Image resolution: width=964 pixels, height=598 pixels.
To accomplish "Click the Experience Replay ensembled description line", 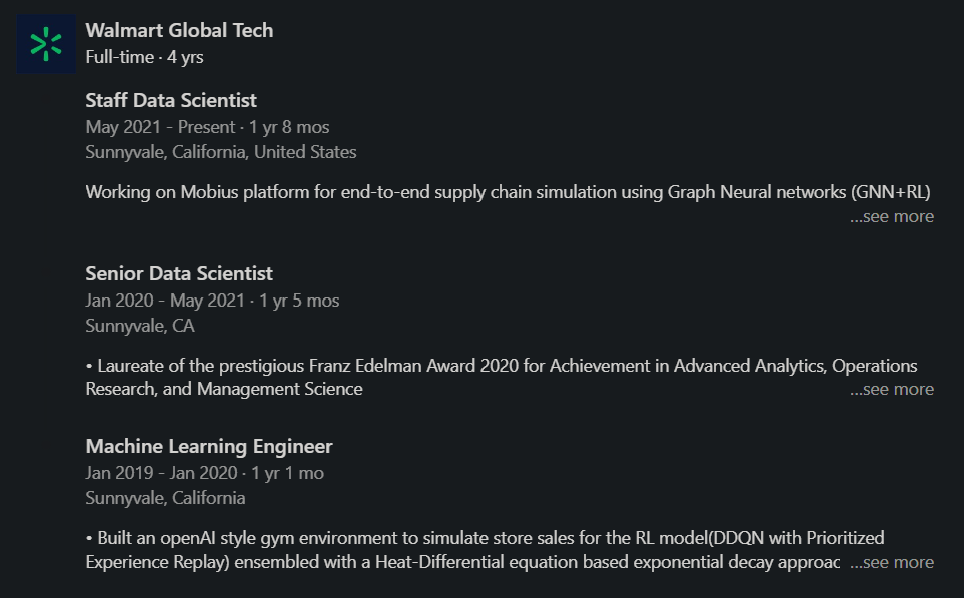I will tap(463, 562).
